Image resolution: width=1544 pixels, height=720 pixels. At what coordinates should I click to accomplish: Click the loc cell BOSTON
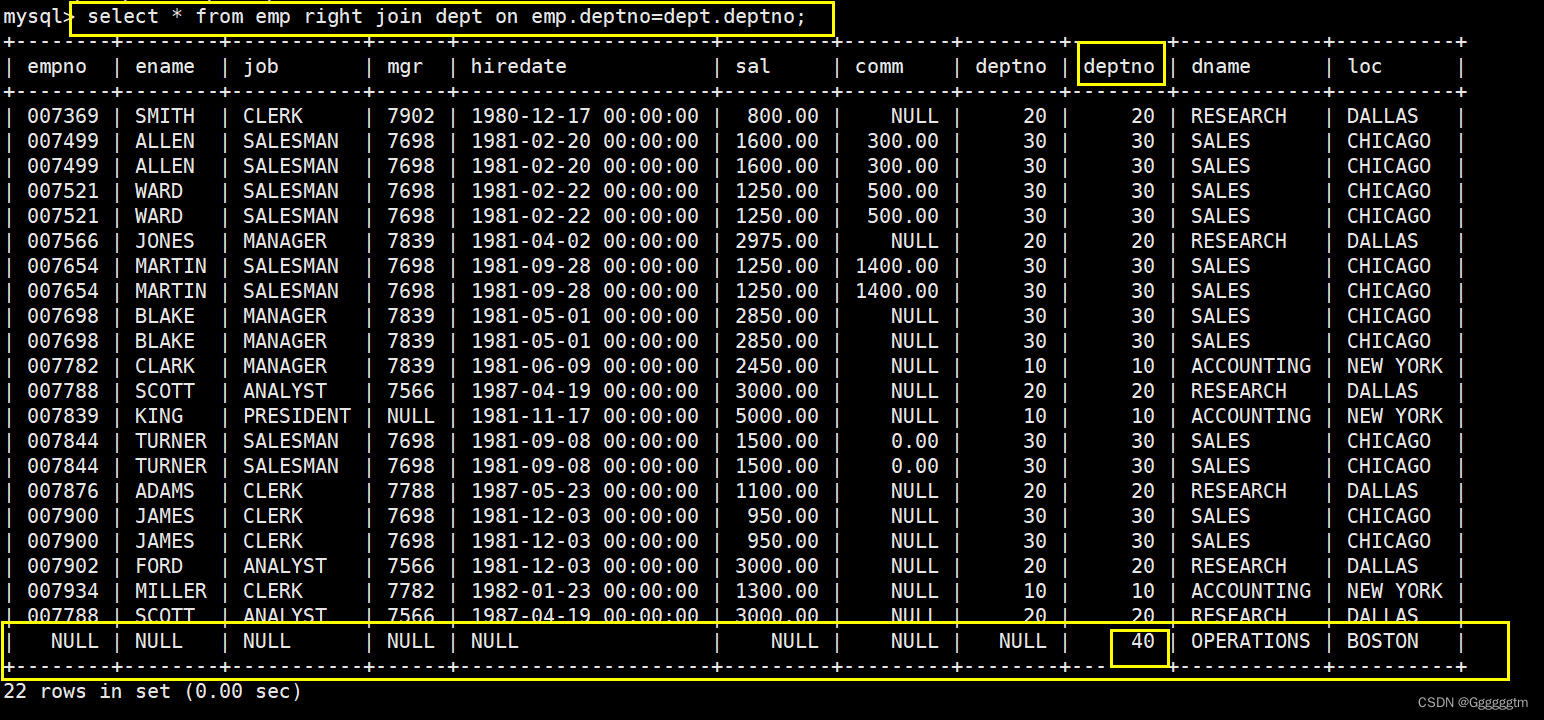click(x=1383, y=641)
